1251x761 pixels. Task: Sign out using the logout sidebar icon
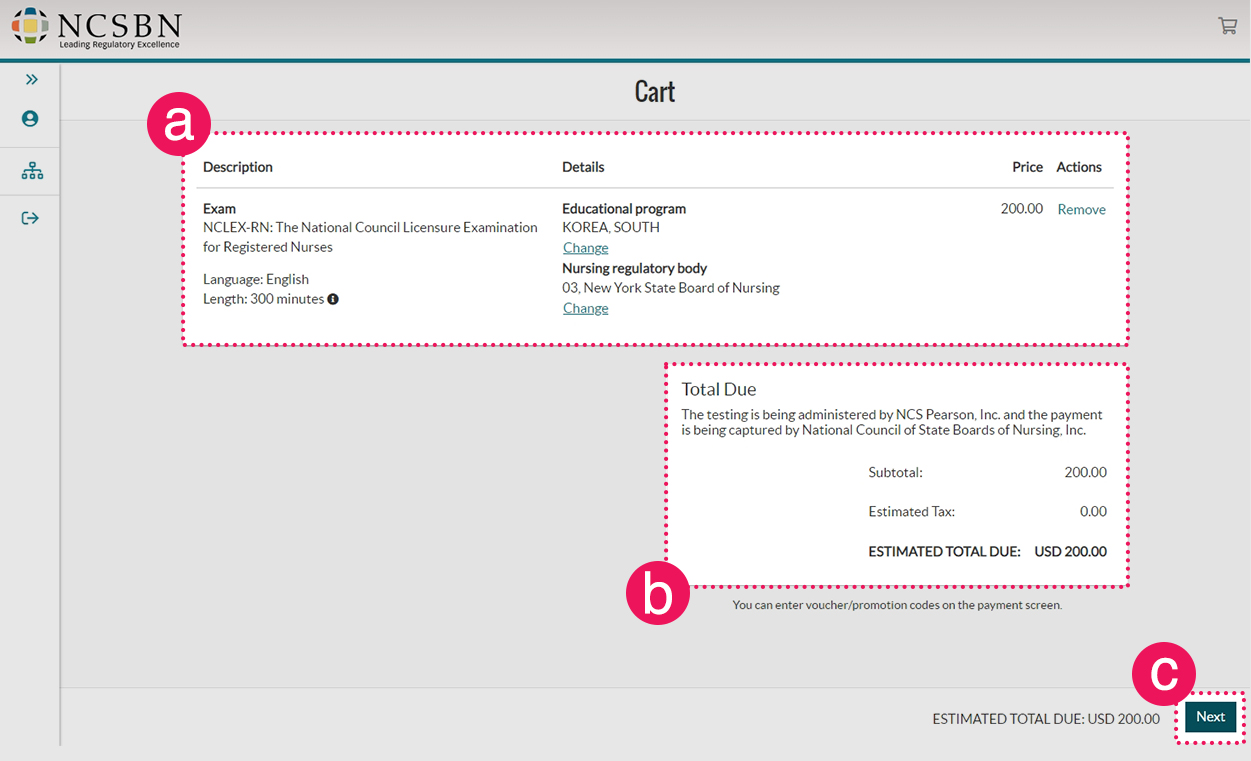[30, 218]
